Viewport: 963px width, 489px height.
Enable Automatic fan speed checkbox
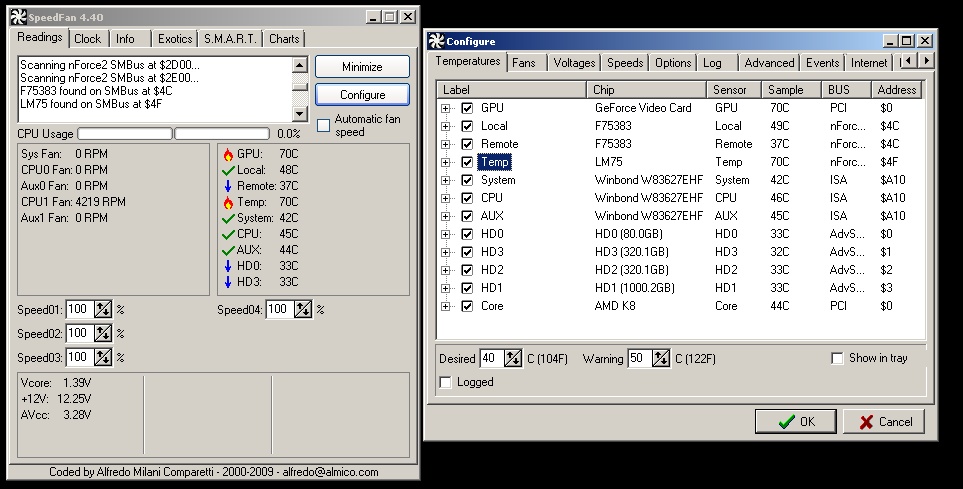pos(323,125)
